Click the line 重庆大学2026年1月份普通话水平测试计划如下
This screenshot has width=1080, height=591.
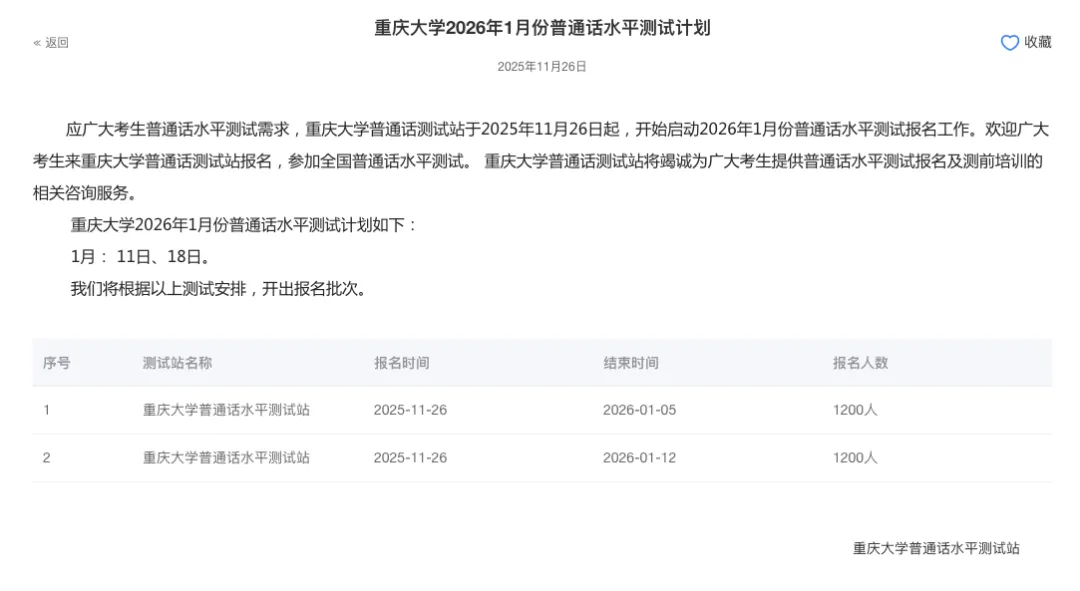243,225
